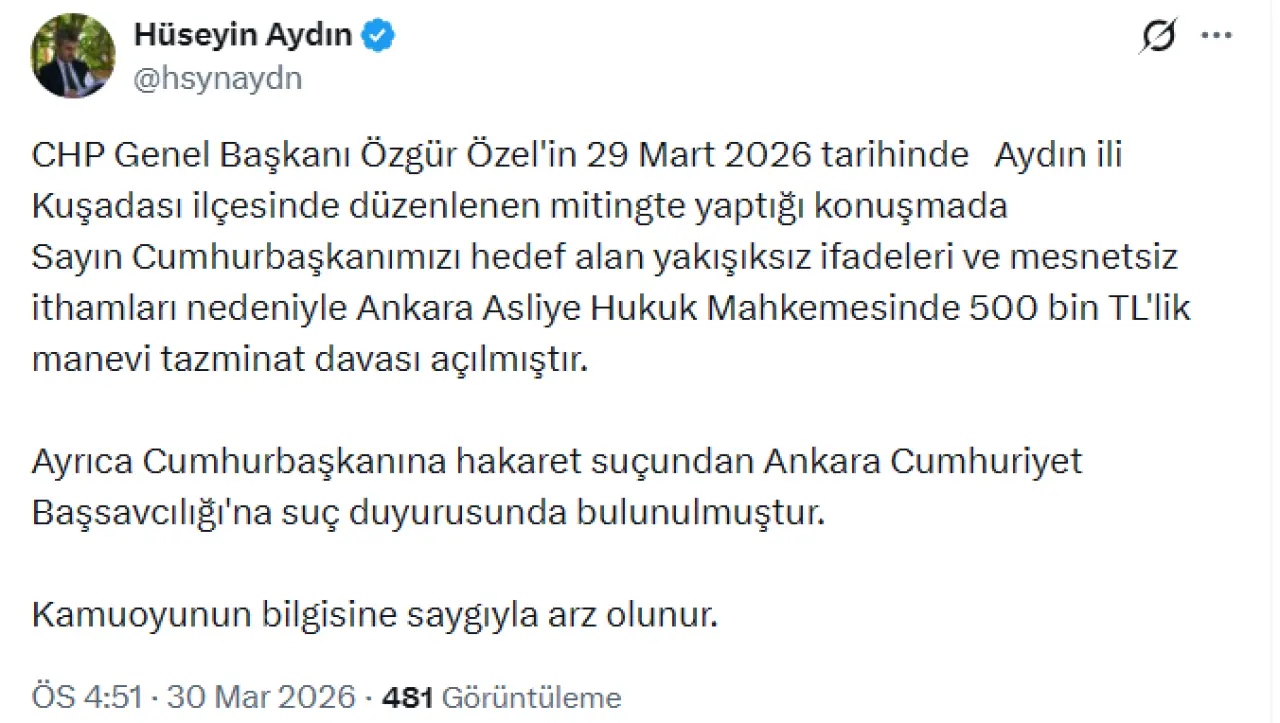Open the Grok explain icon
The height and width of the screenshot is (723, 1280).
[1158, 37]
